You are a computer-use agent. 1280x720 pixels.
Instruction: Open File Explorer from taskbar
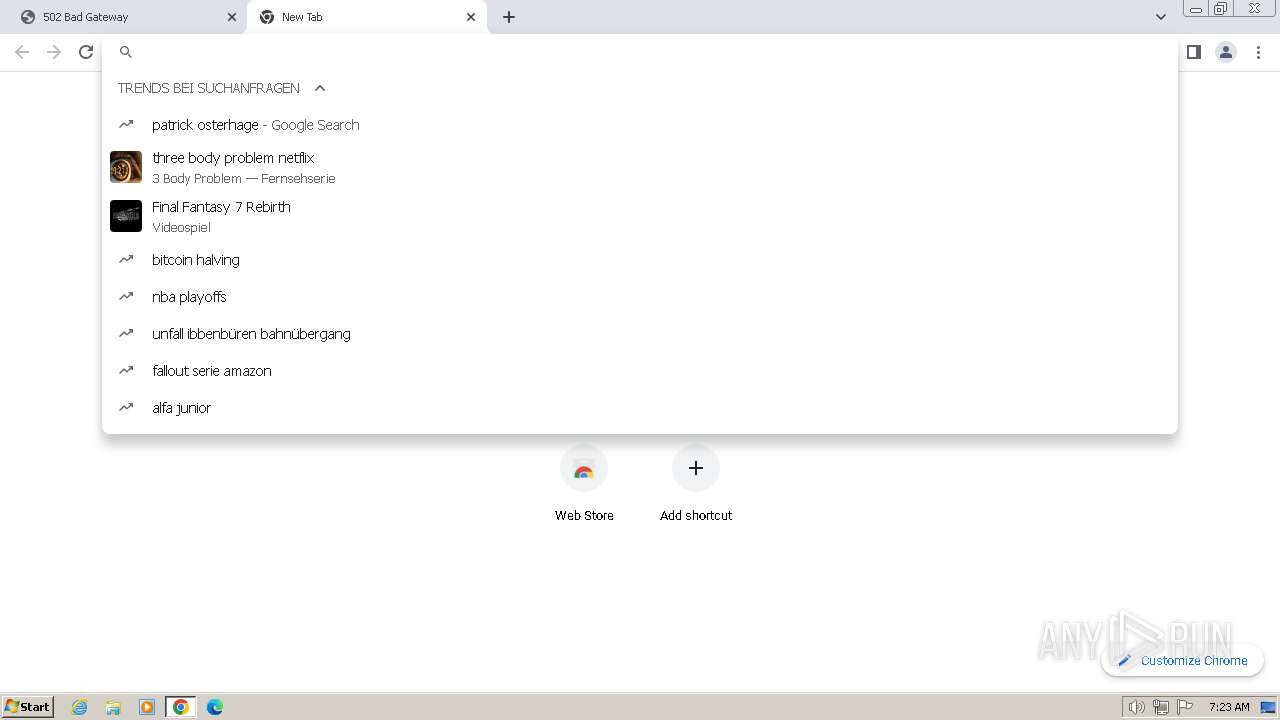click(x=113, y=707)
